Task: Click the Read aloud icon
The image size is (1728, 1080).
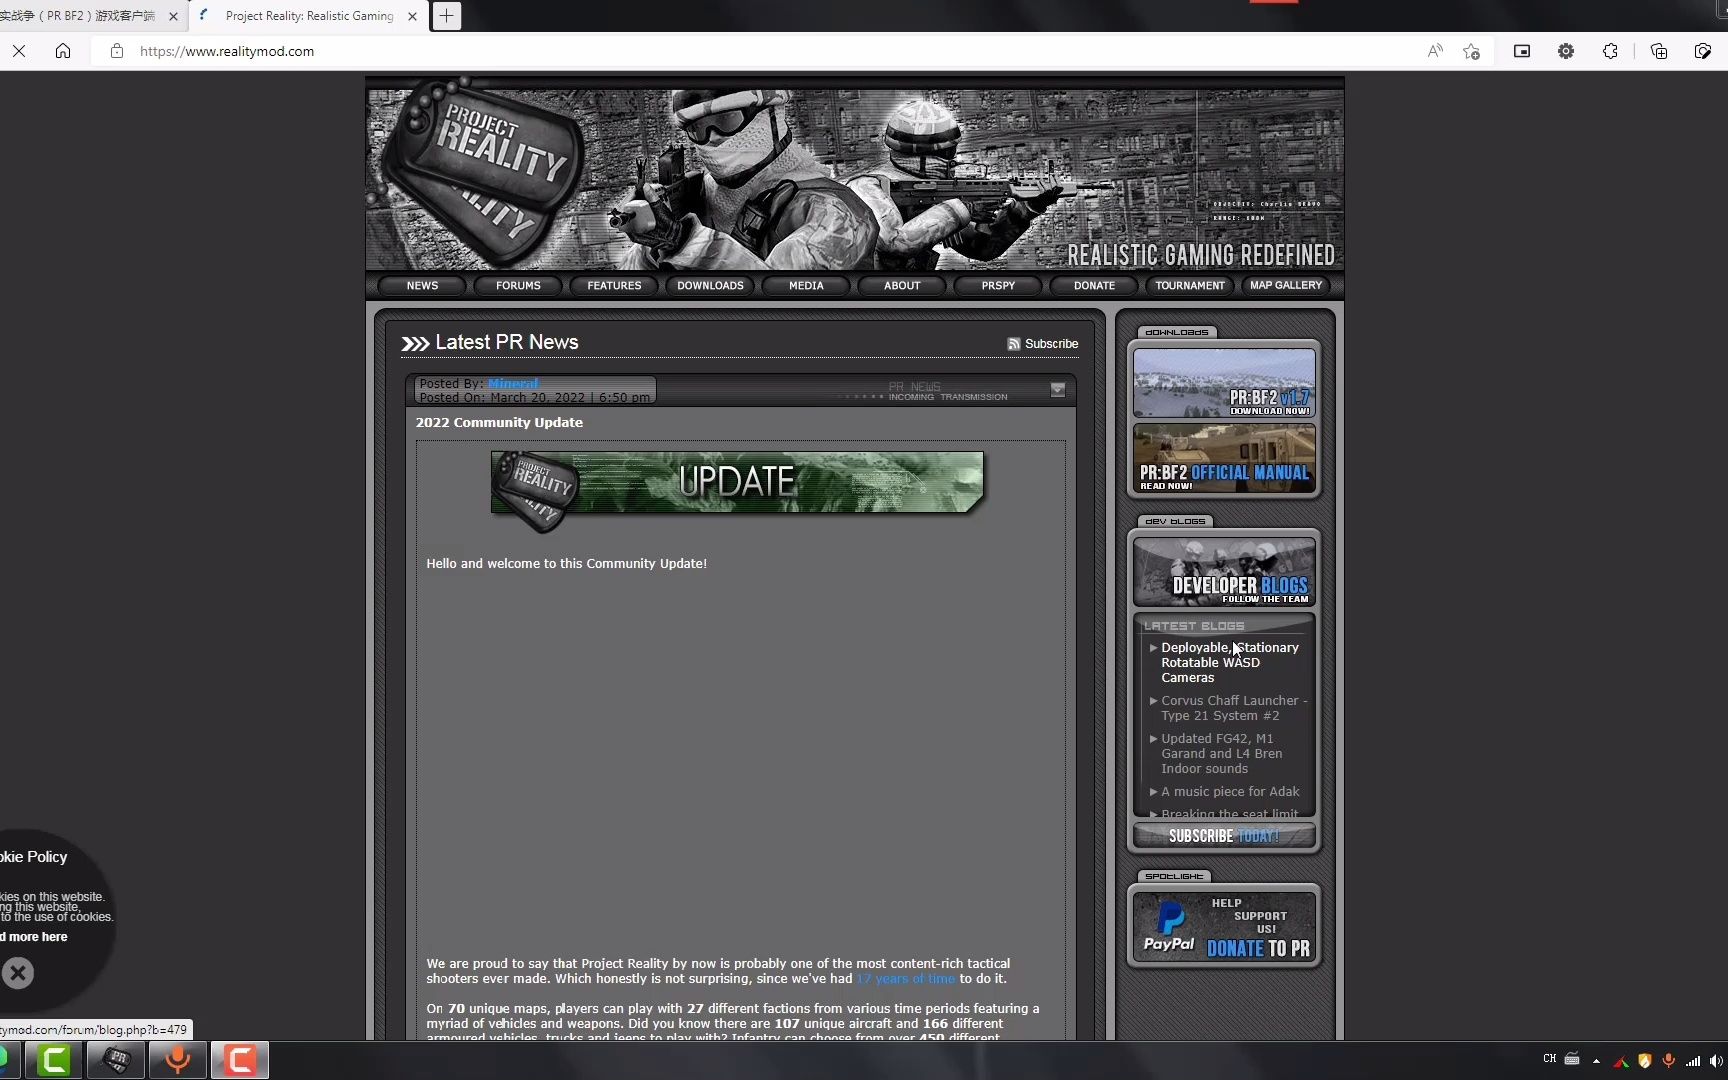Action: click(1435, 51)
